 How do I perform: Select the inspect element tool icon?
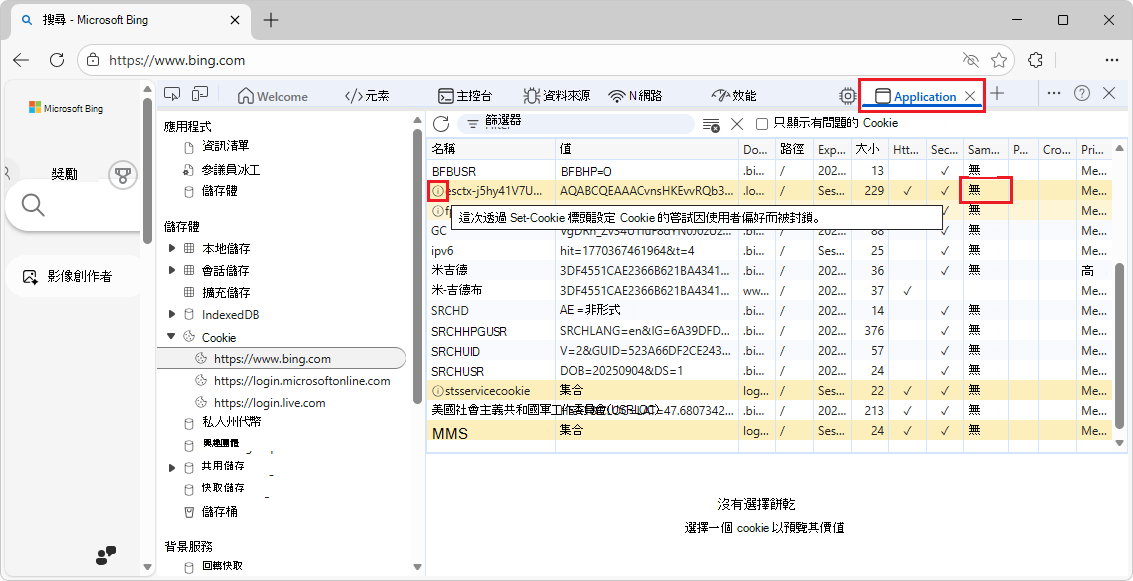(172, 93)
